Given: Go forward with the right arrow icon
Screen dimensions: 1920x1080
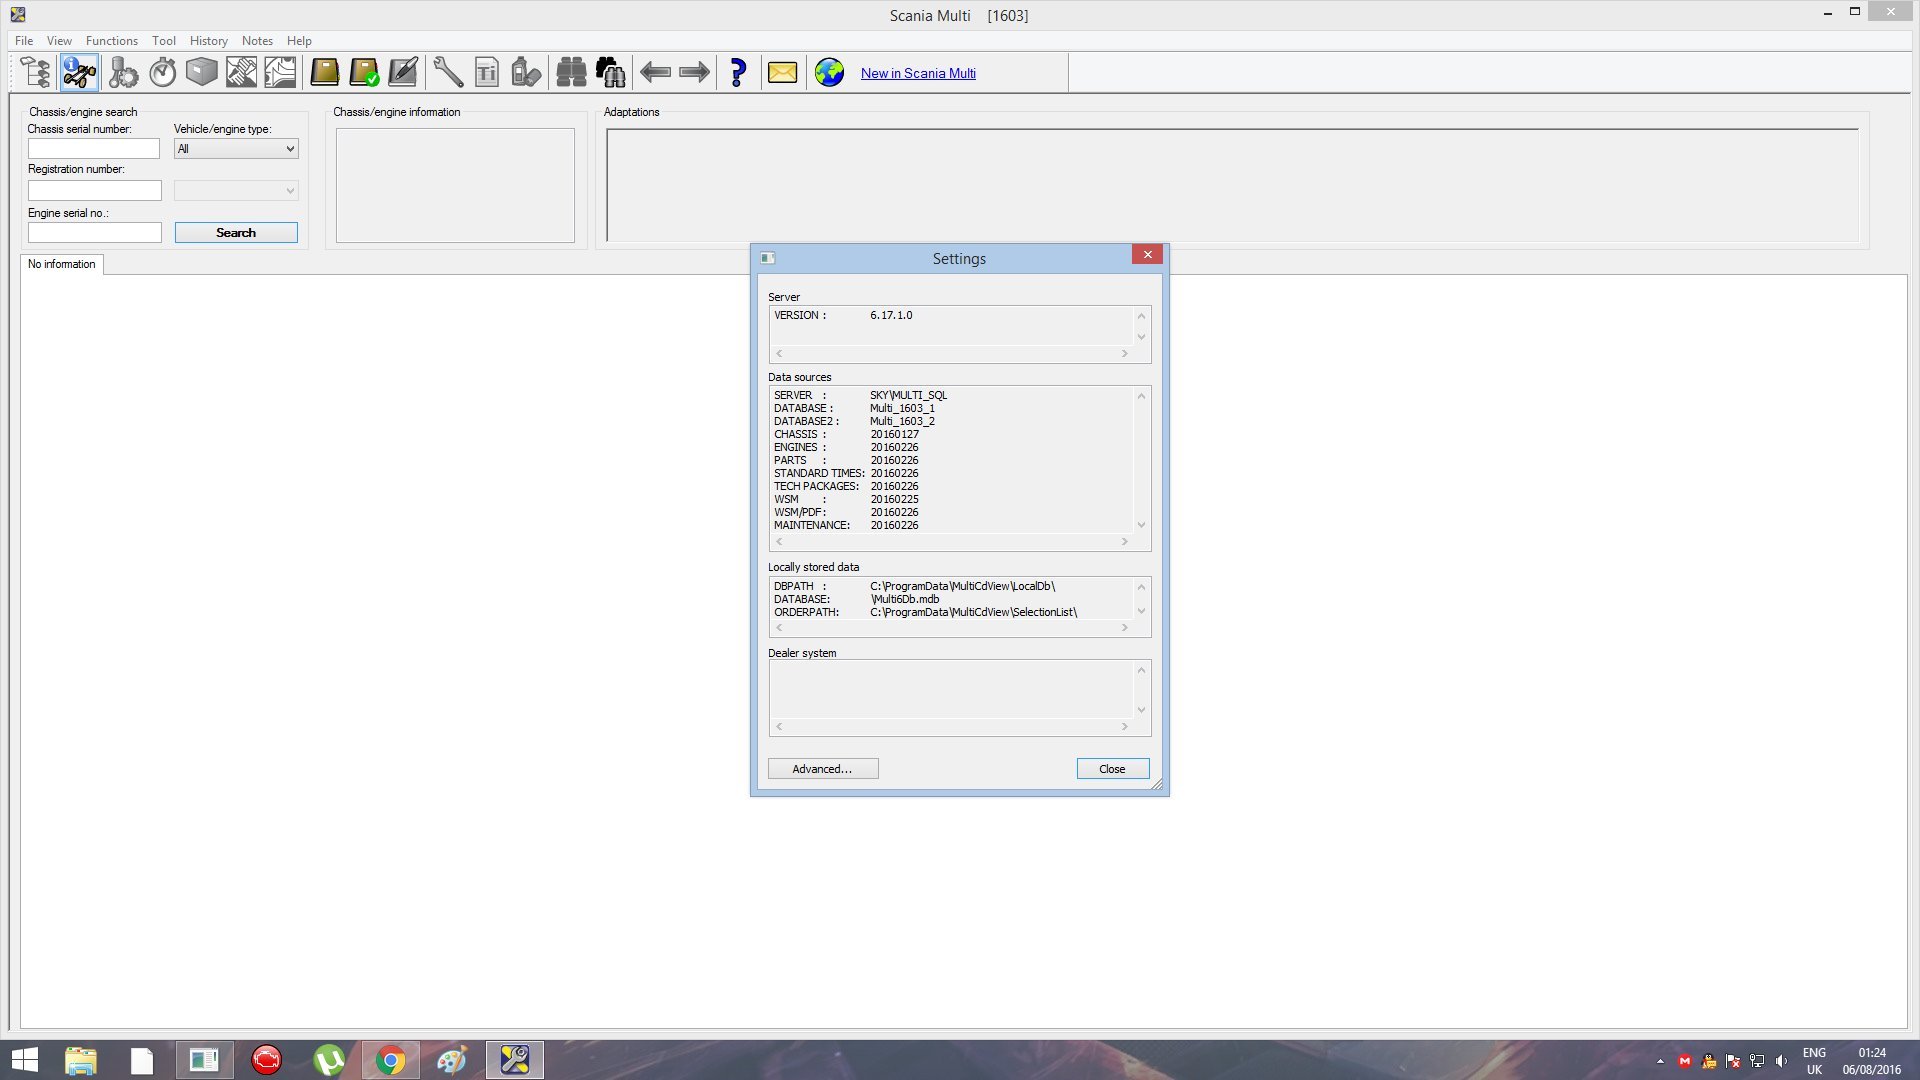Looking at the screenshot, I should click(694, 73).
